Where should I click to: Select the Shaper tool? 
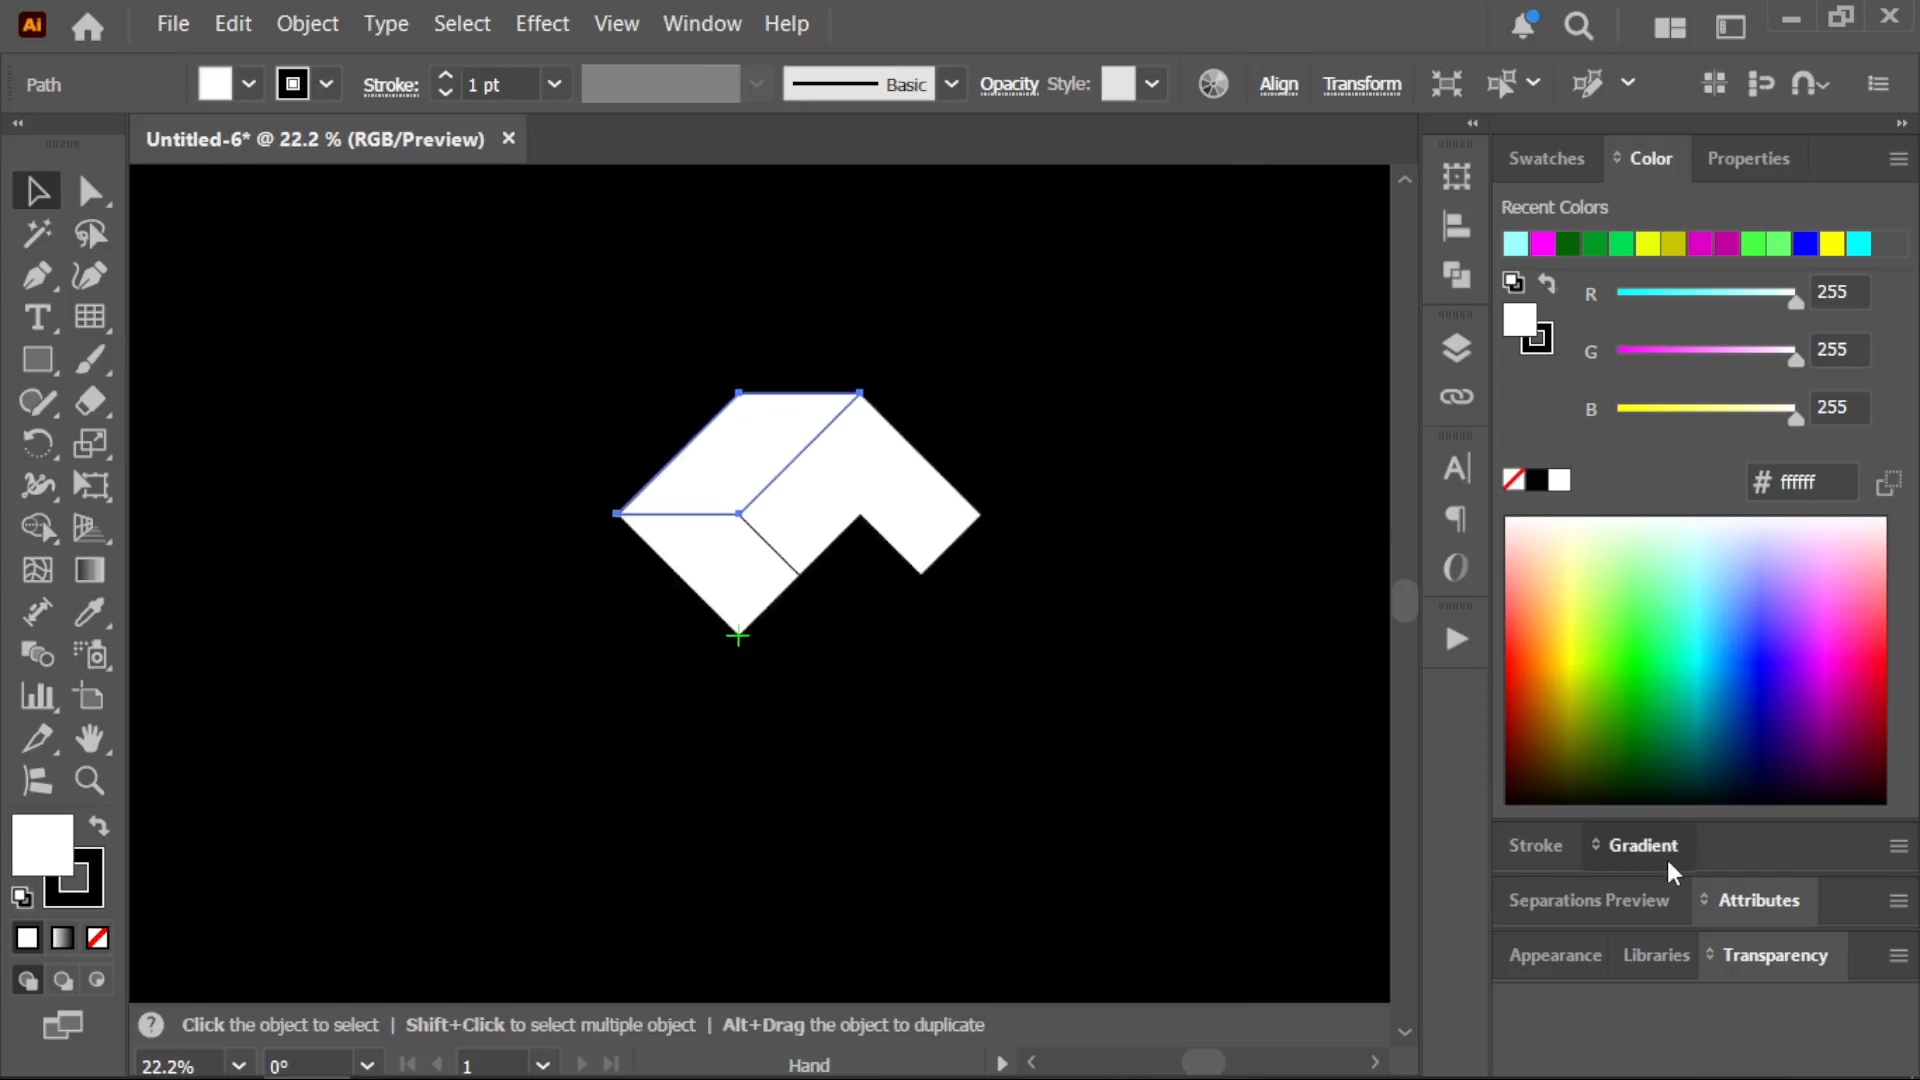(x=37, y=402)
